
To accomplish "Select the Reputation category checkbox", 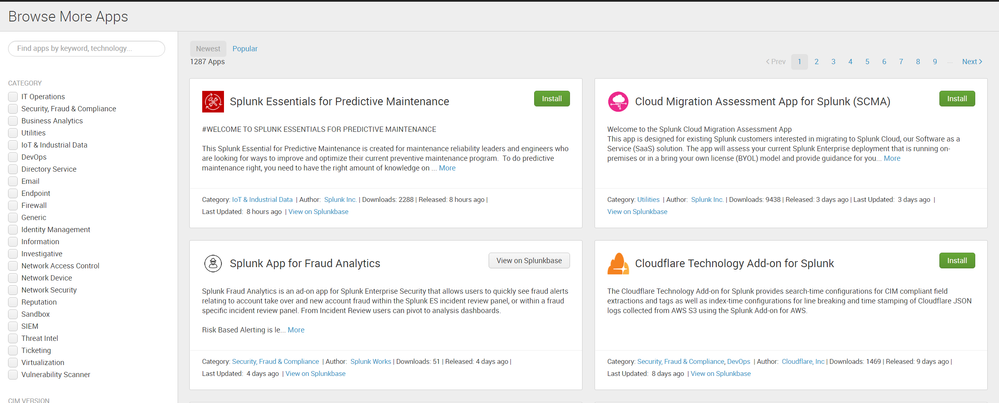I will coord(13,302).
